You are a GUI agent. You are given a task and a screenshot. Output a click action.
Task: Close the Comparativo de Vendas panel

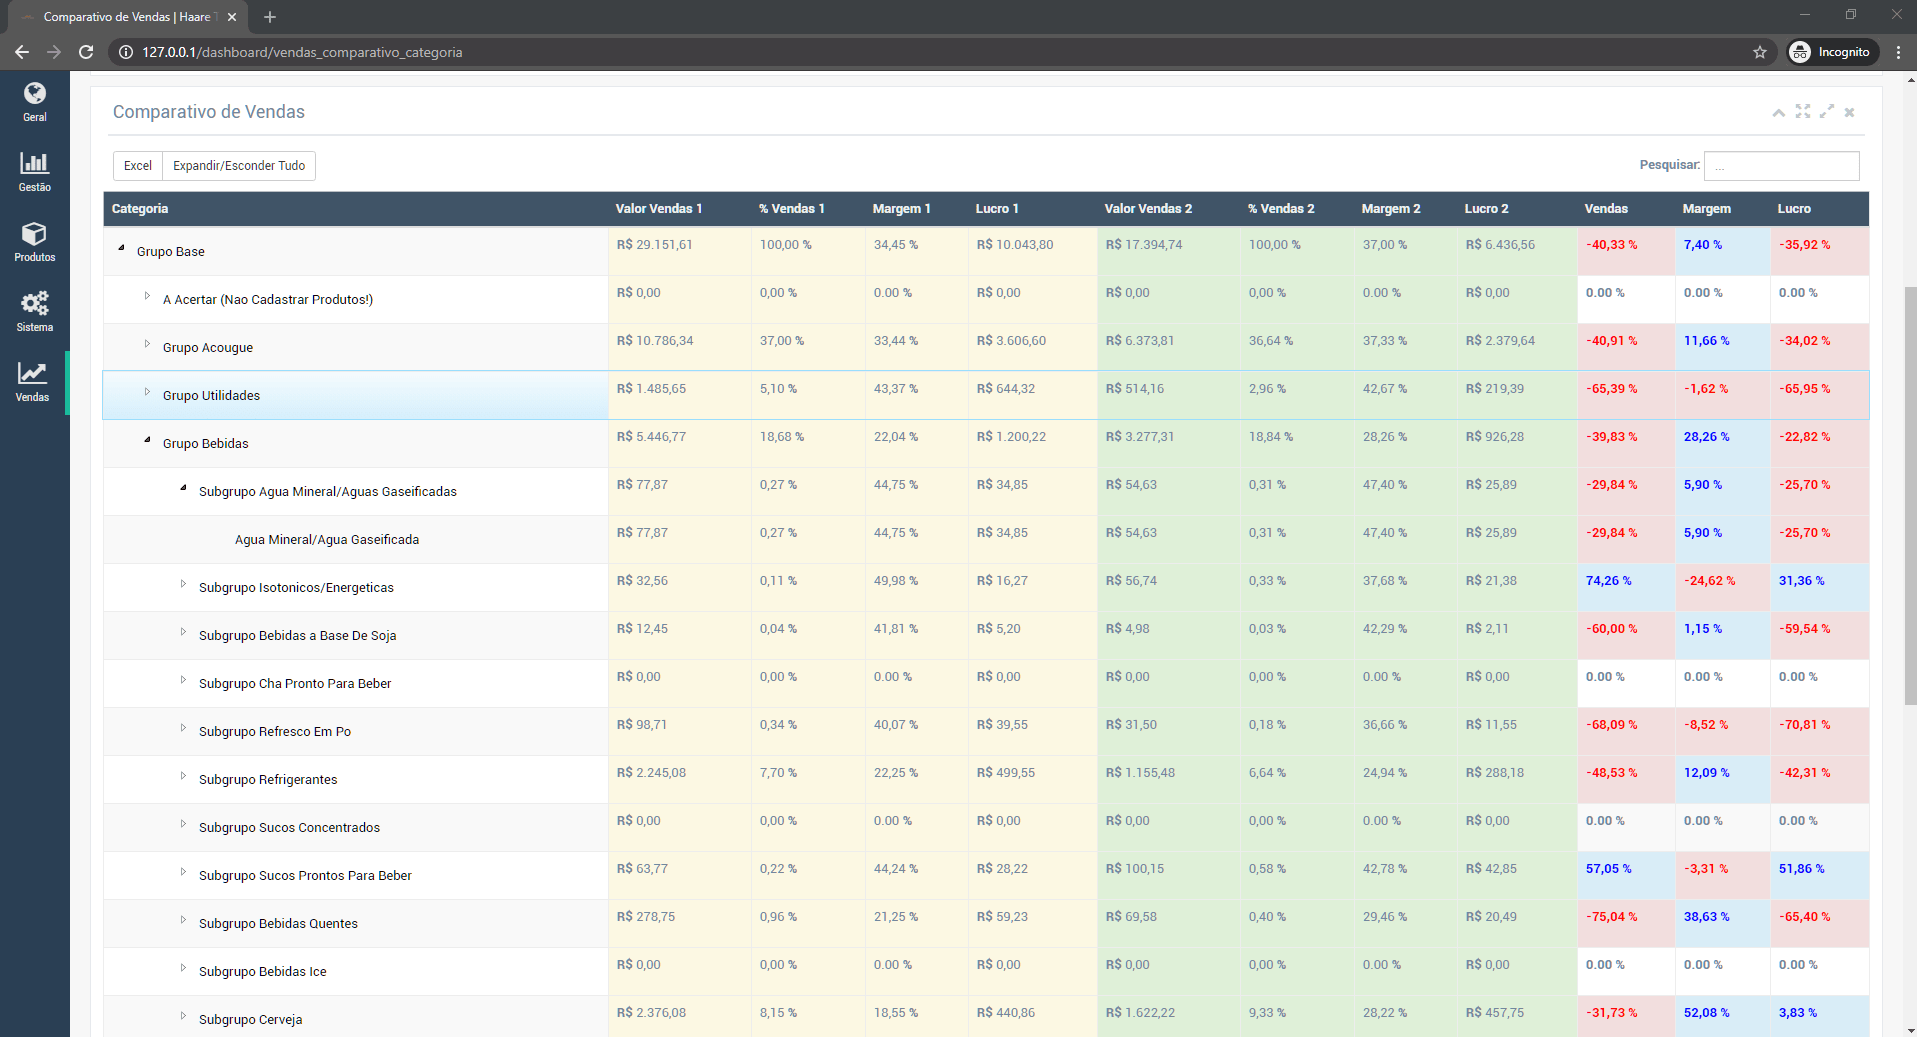tap(1850, 113)
